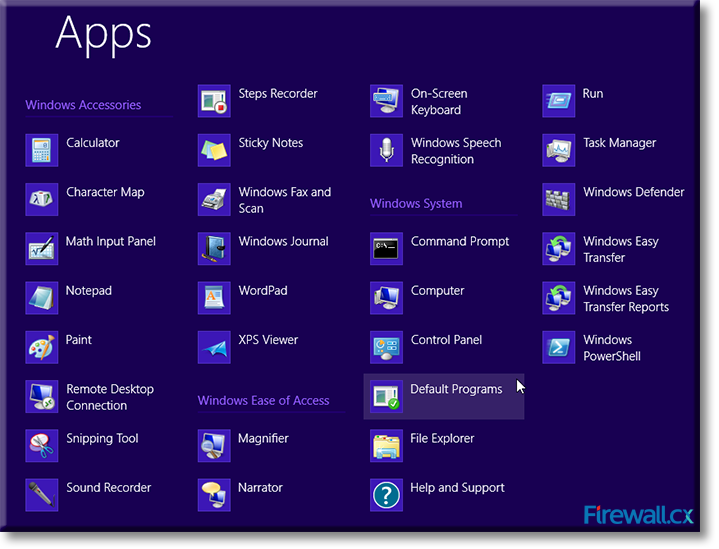Click the "Run" label
Viewport: 719px width, 549px height.
593,94
